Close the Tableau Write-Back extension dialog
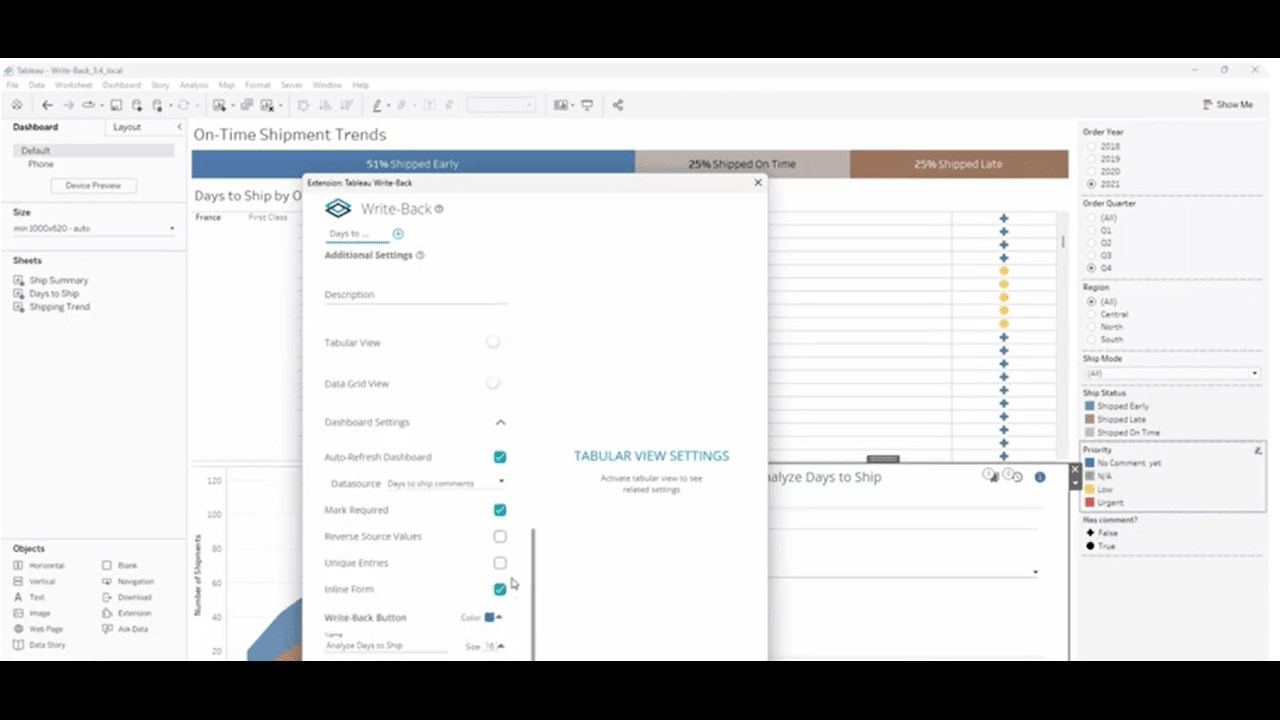The width and height of the screenshot is (1280, 720). [758, 182]
